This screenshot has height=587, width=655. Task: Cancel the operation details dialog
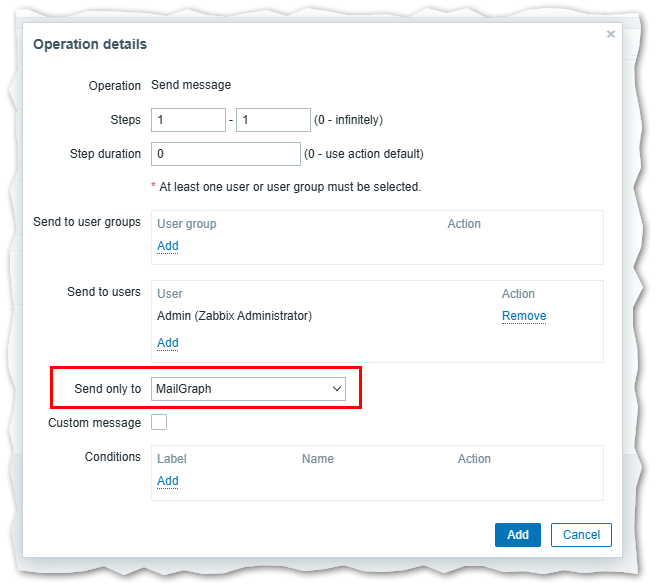[x=581, y=535]
